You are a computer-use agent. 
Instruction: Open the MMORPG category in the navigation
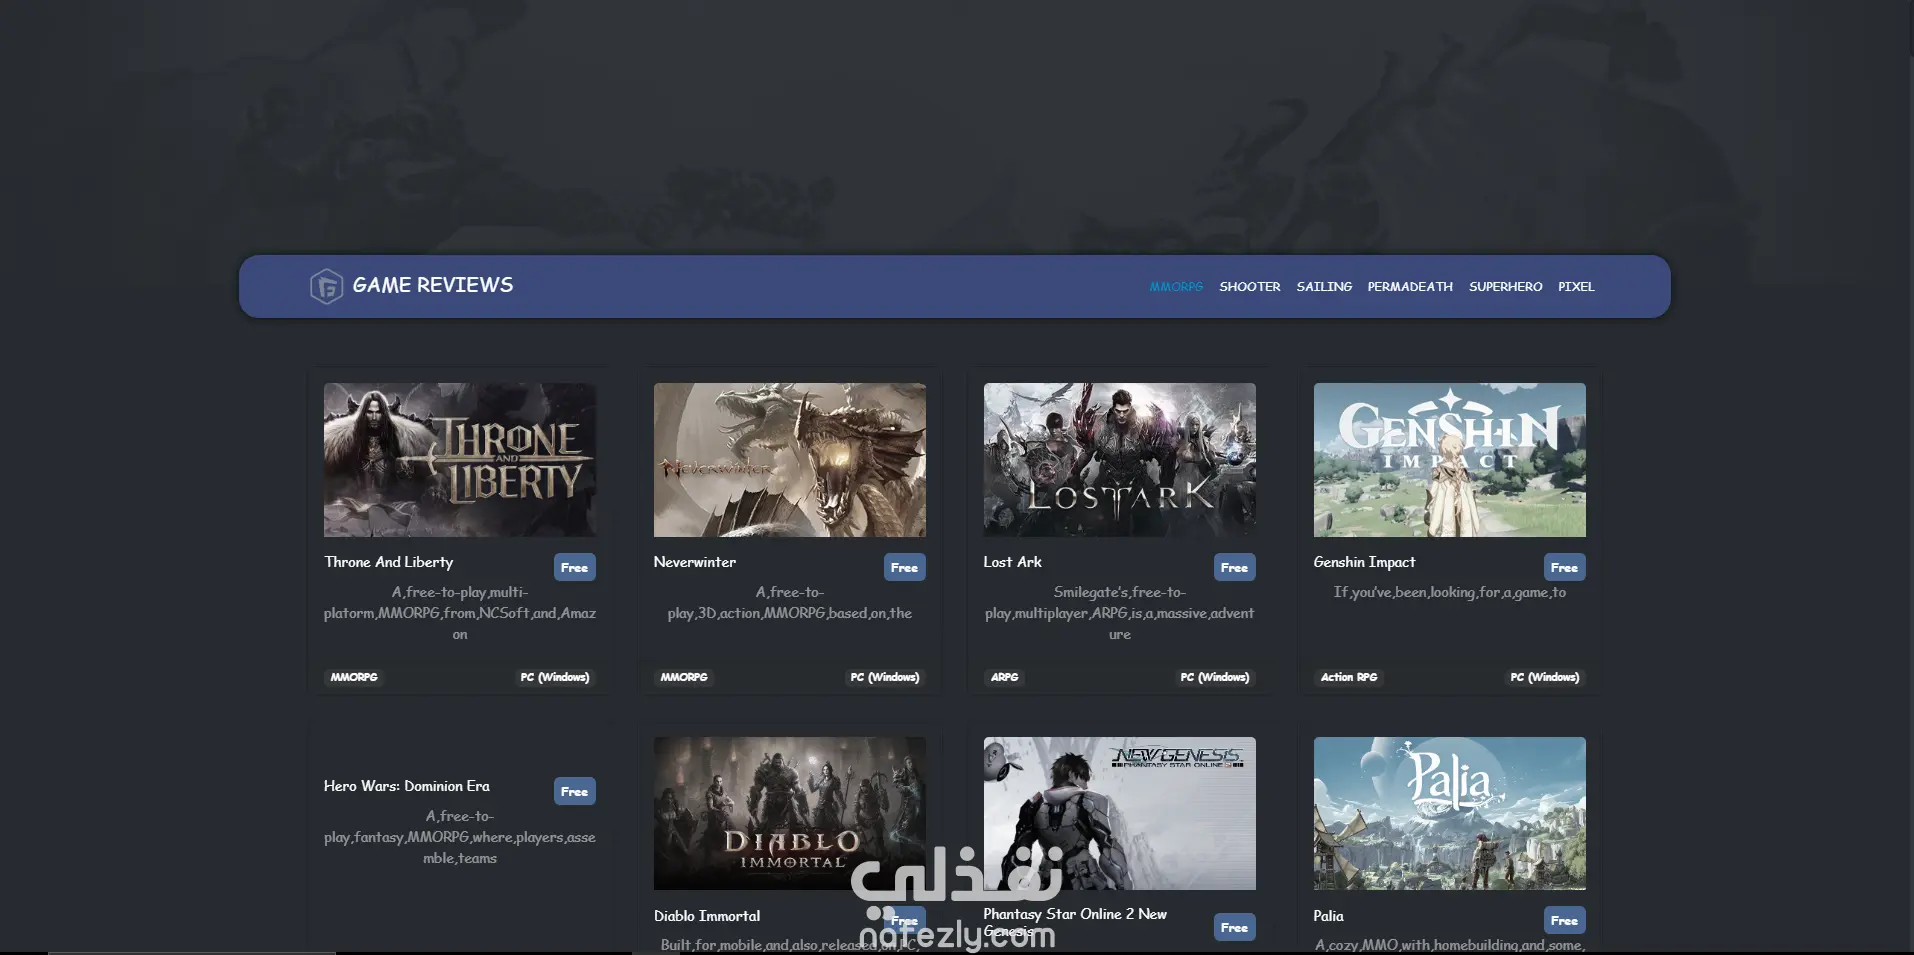click(1176, 287)
